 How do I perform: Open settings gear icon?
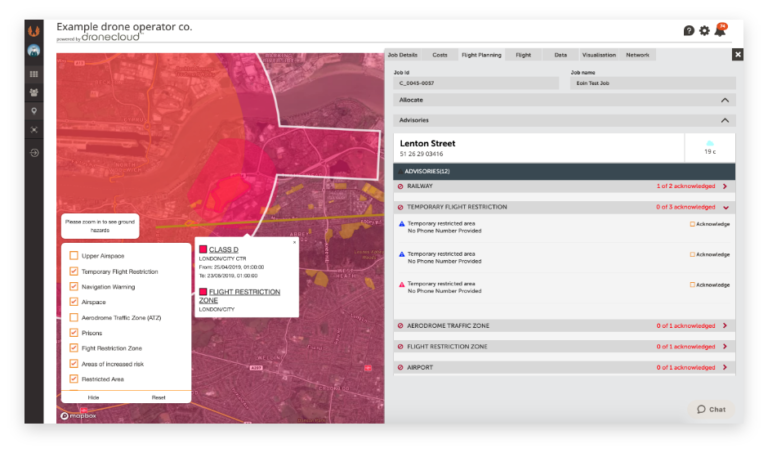(x=704, y=30)
